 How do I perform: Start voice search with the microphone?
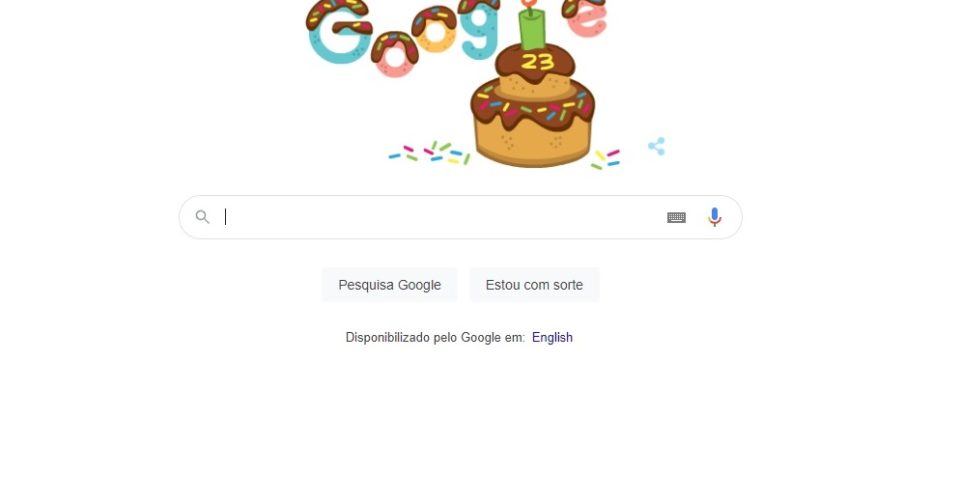(714, 217)
